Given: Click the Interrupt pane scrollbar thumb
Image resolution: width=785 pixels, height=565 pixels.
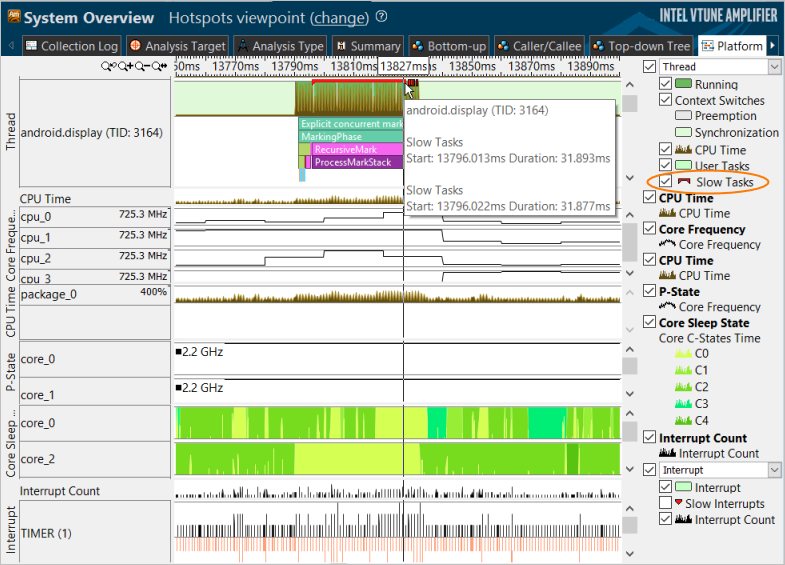Looking at the screenshot, I should 630,525.
